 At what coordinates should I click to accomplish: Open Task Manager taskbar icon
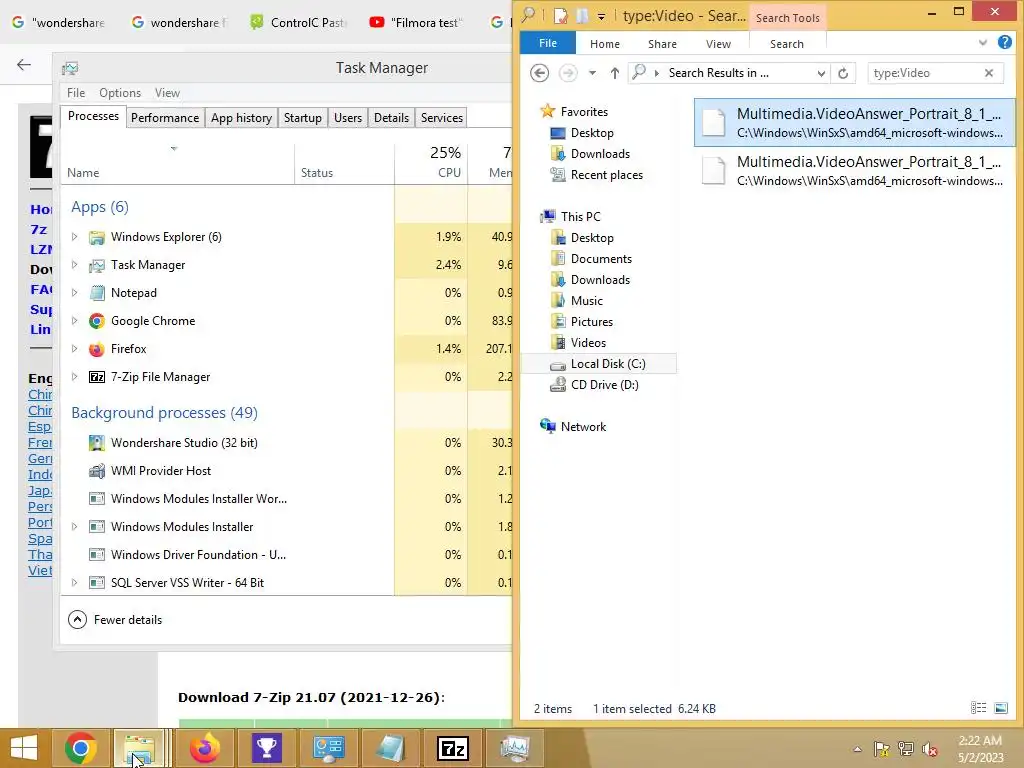(515, 748)
